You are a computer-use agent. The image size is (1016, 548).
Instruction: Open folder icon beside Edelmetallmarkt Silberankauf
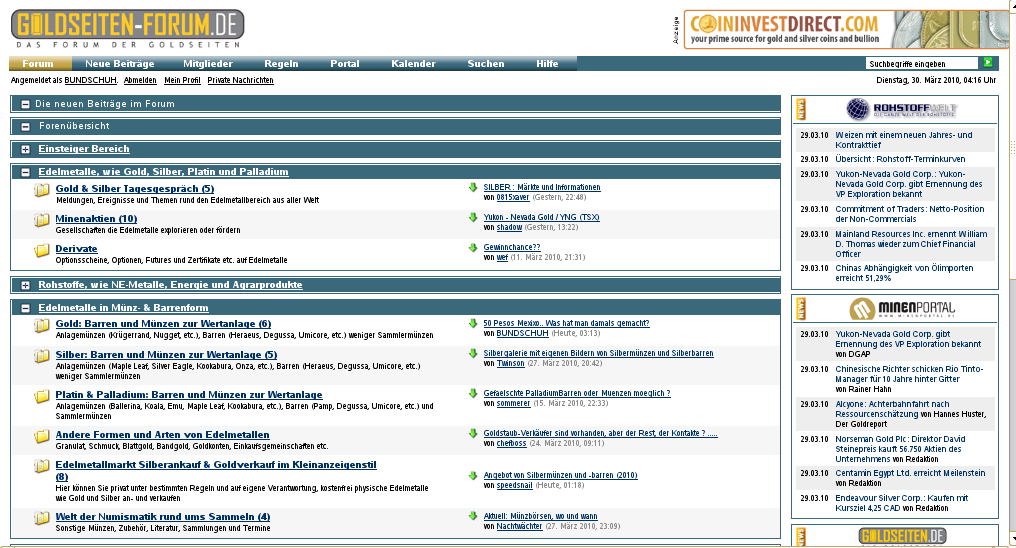pos(41,466)
